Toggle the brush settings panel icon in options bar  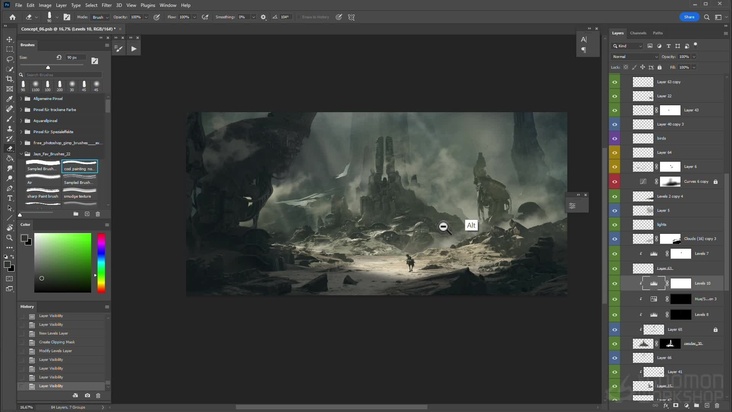pyautogui.click(x=67, y=17)
